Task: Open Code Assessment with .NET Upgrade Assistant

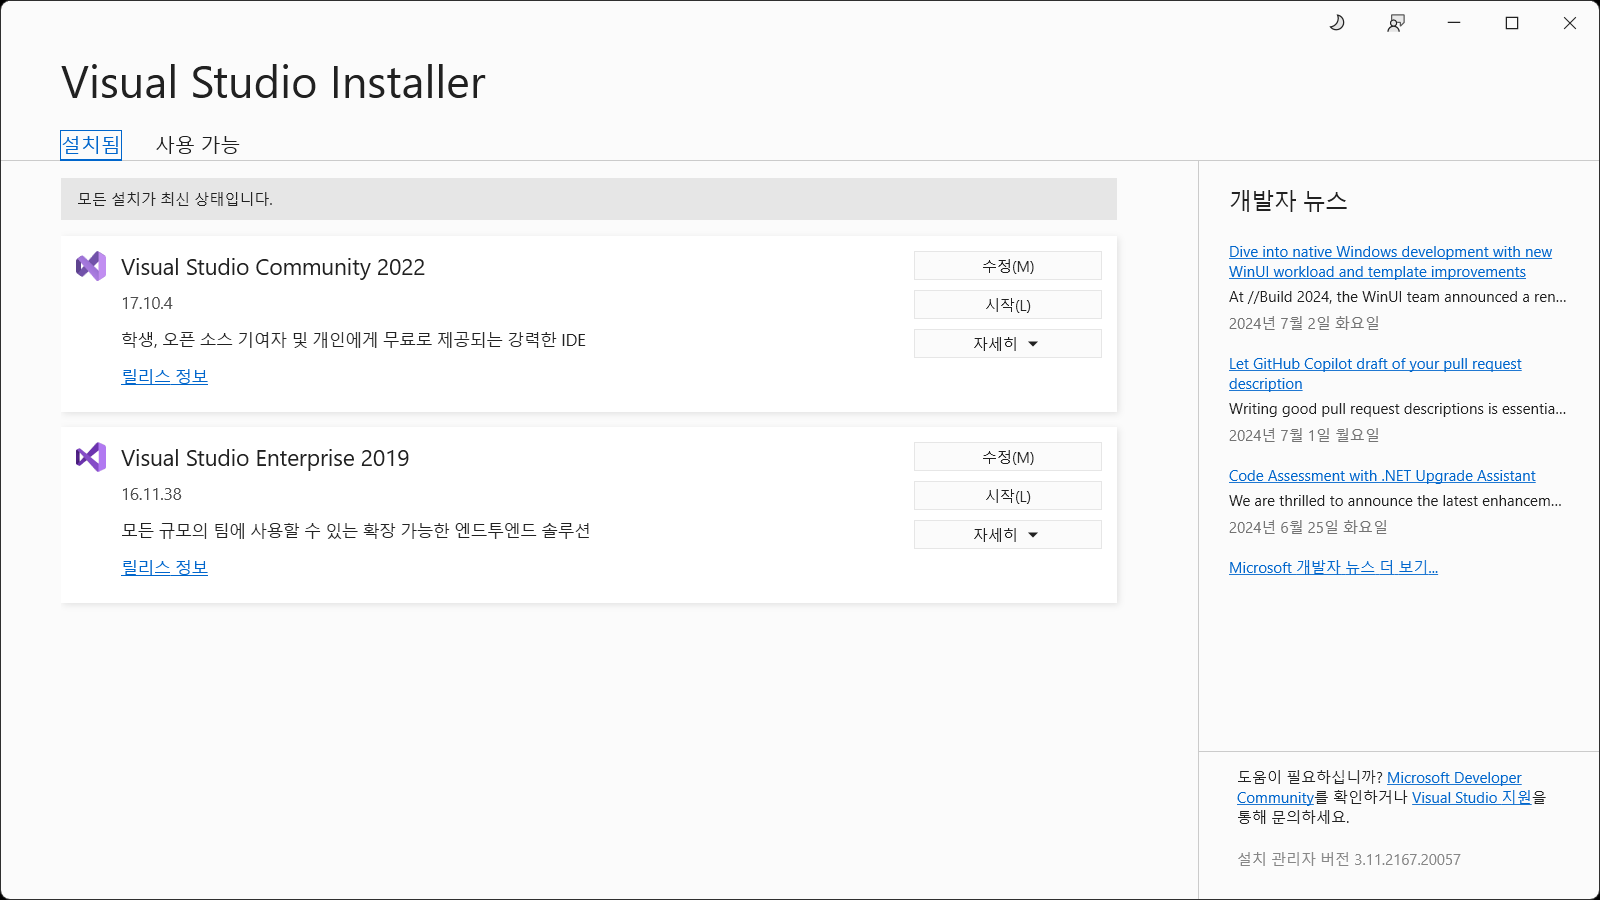Action: click(x=1382, y=476)
